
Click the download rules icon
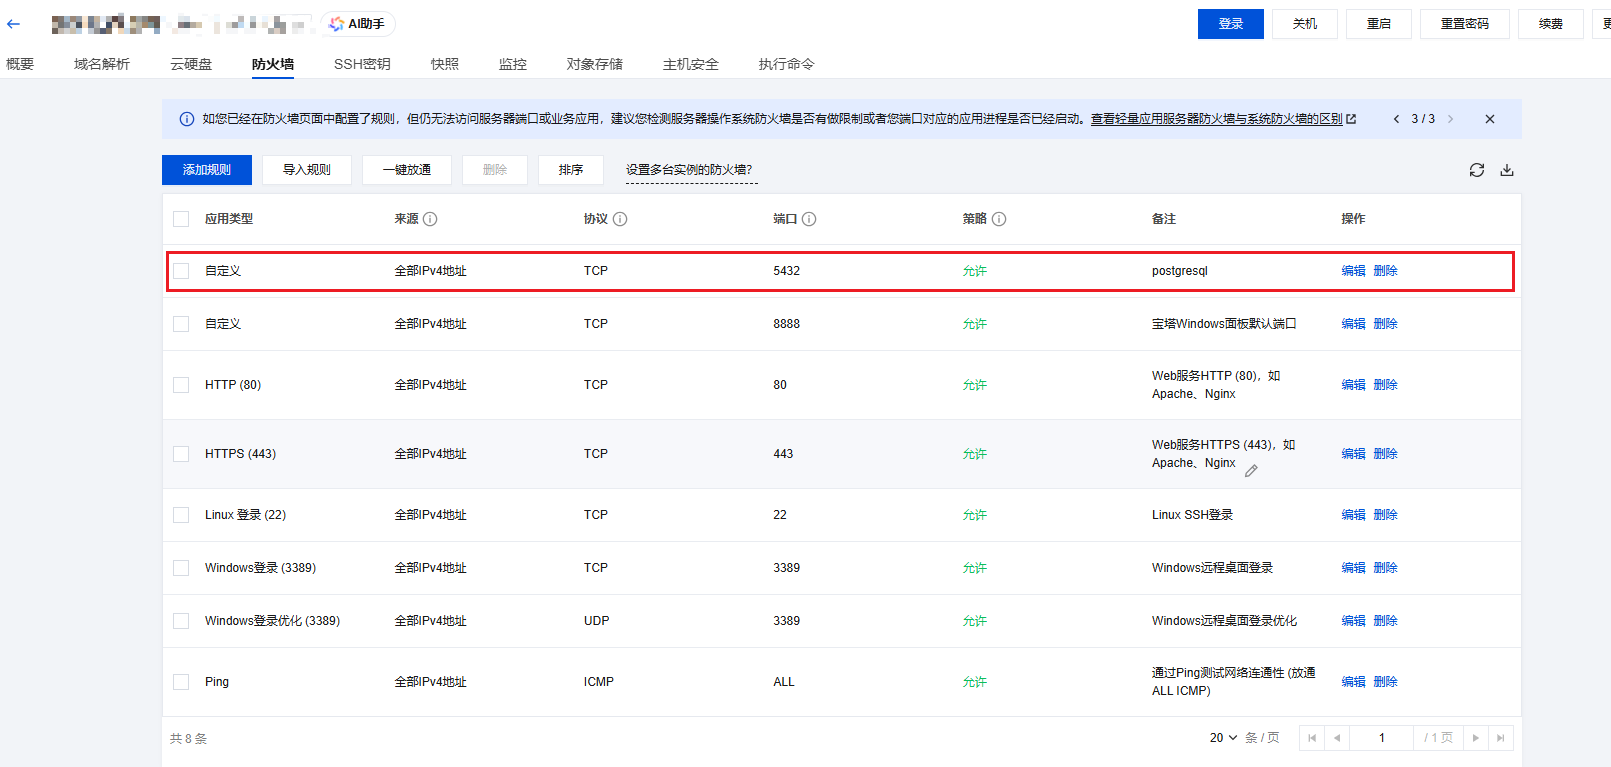point(1506,170)
